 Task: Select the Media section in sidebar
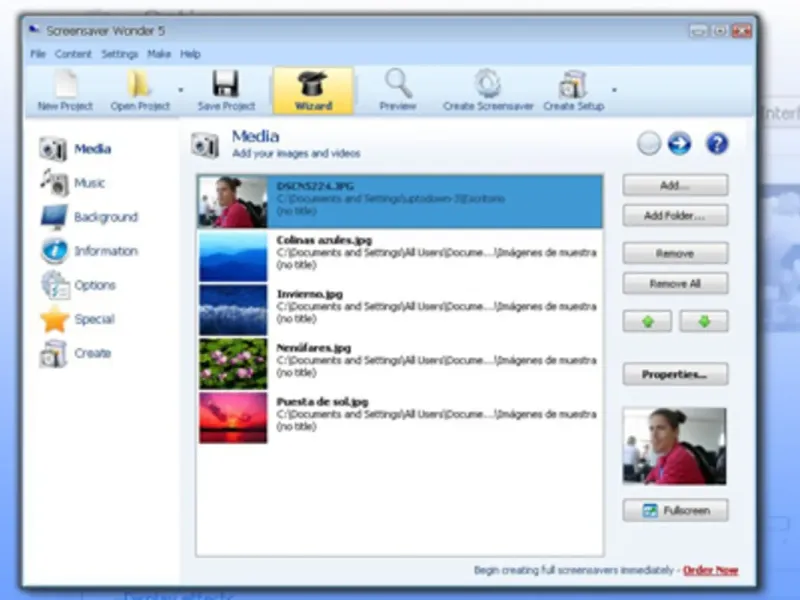coord(76,149)
